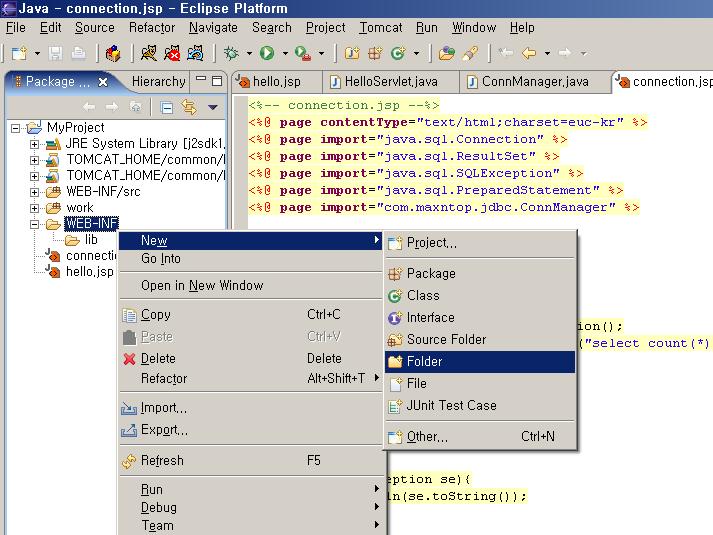Toggle Link with Editor in Package Explorer
This screenshot has height=535, width=713.
188,107
